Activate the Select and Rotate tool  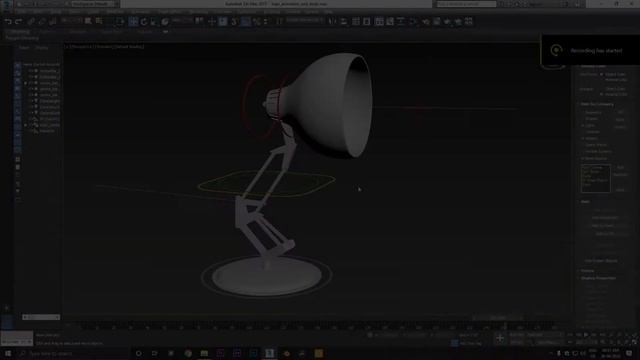(x=144, y=21)
